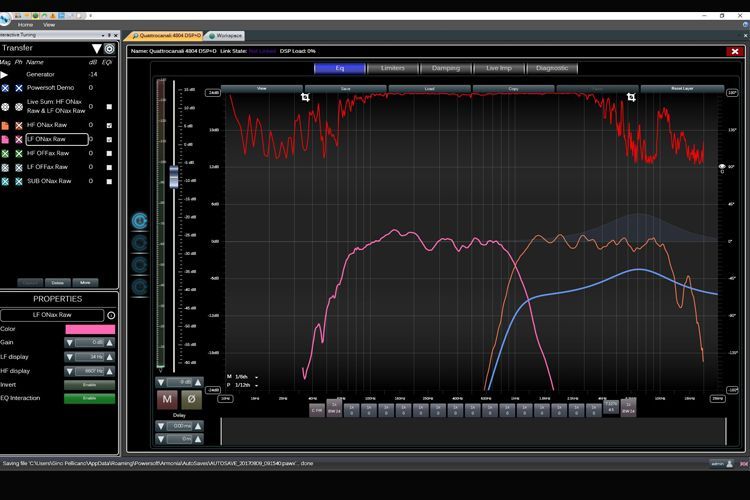Click the Delete button in Transfer panel
The height and width of the screenshot is (500, 750).
57,282
